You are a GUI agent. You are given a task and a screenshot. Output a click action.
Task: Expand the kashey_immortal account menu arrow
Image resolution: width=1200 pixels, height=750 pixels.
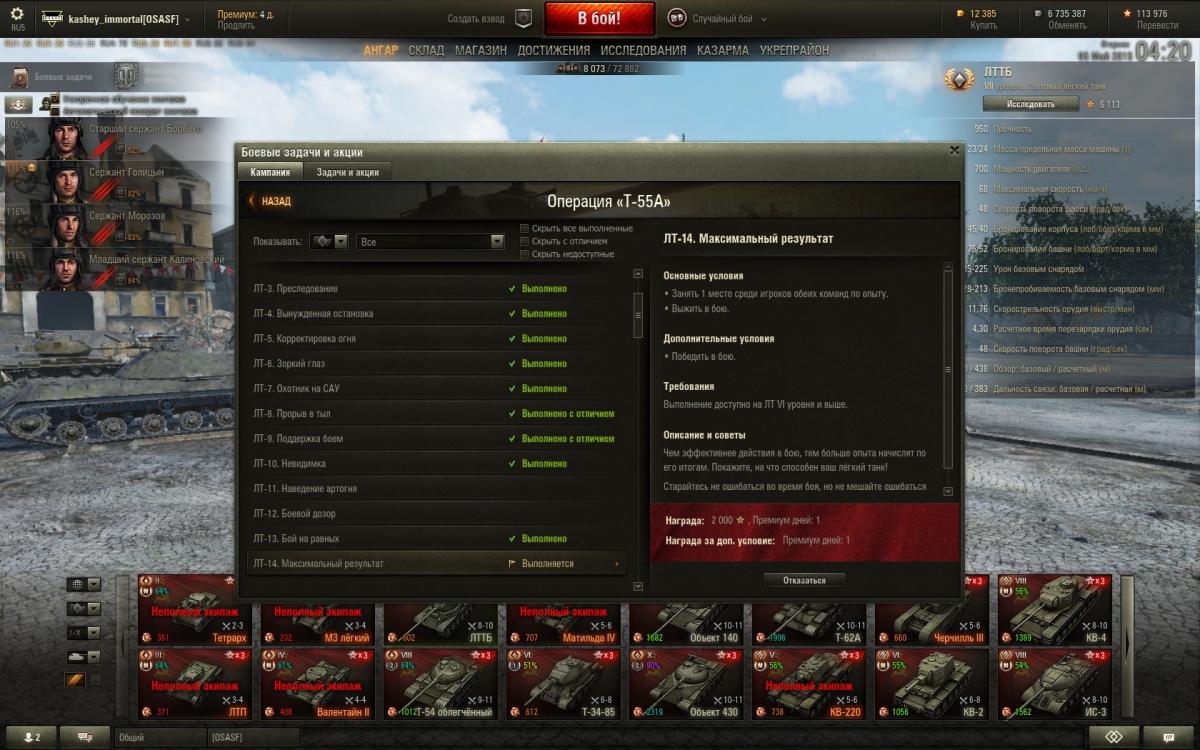[187, 19]
